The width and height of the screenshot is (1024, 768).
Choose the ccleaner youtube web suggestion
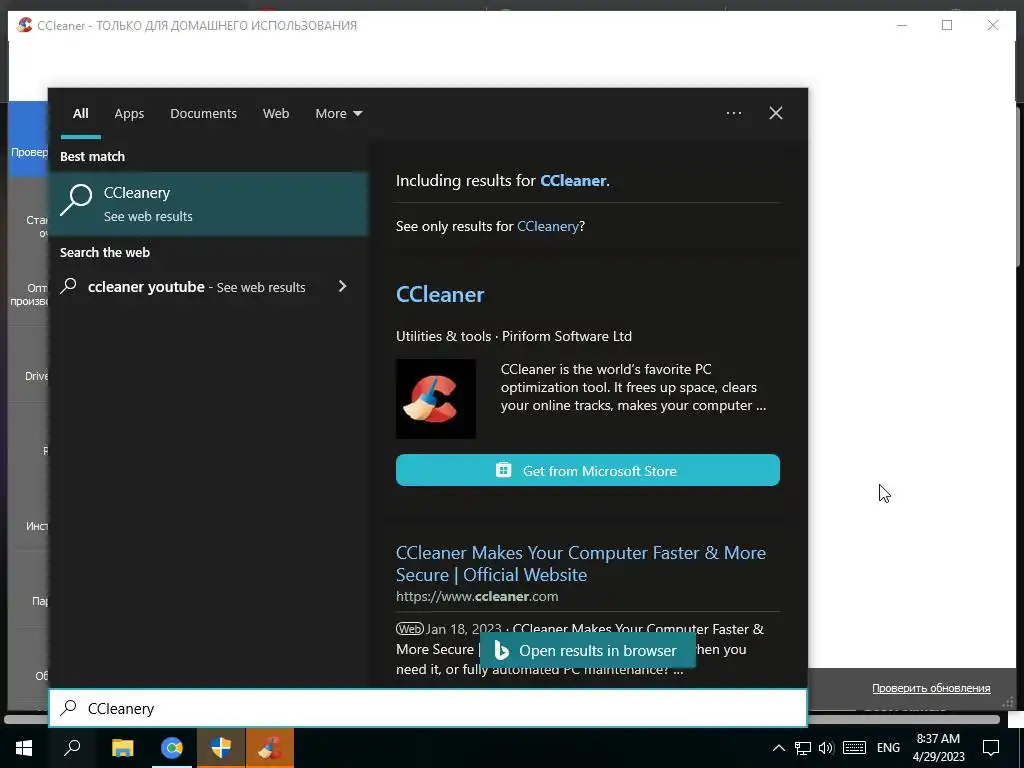[x=197, y=287]
